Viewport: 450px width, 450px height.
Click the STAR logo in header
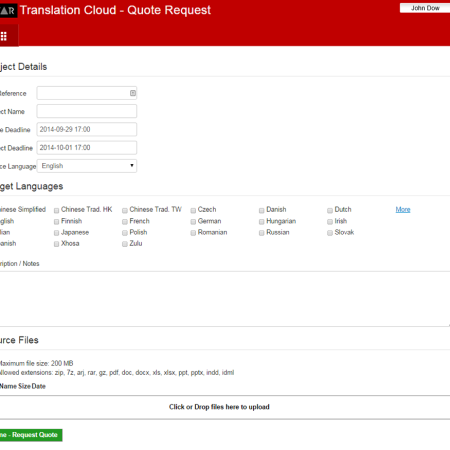[8, 11]
